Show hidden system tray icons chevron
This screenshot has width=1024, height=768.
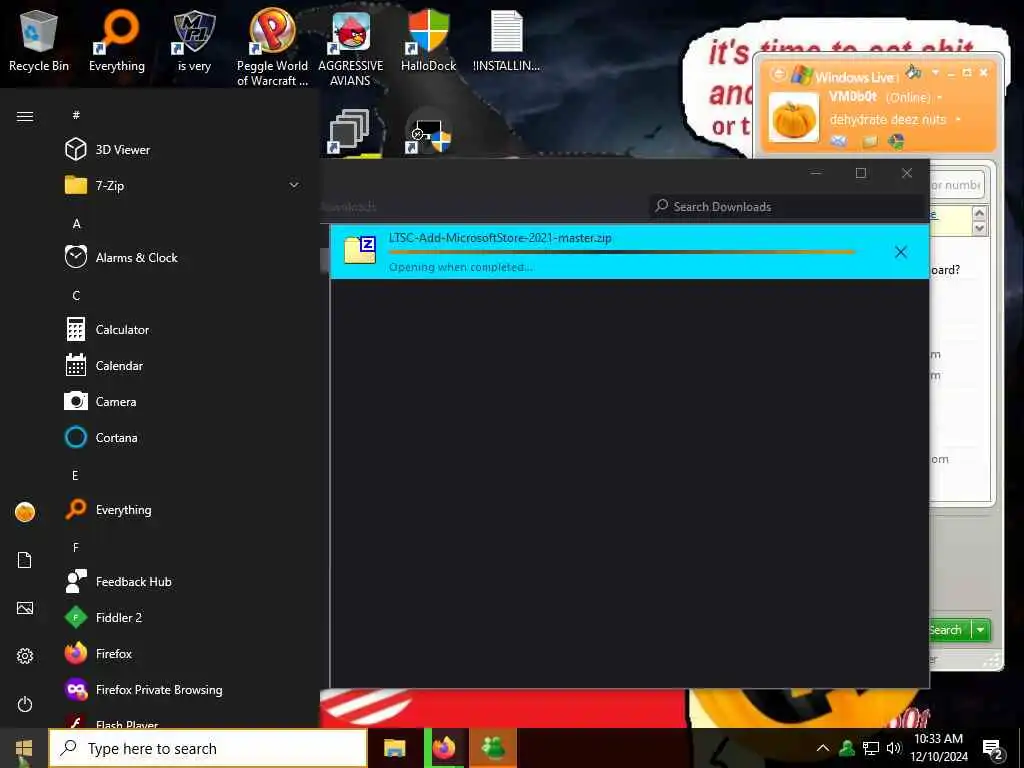(x=823, y=748)
